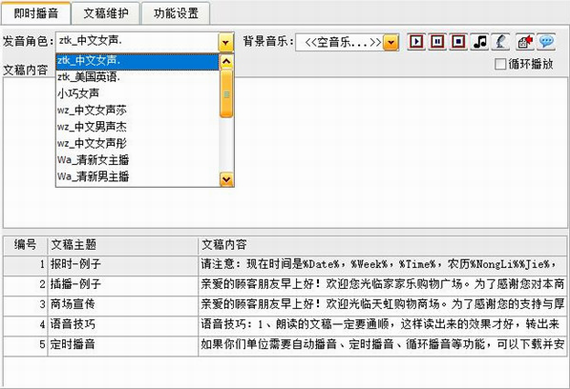Click the export icon with red arrow
Viewport: 570px width, 389px height.
click(525, 41)
